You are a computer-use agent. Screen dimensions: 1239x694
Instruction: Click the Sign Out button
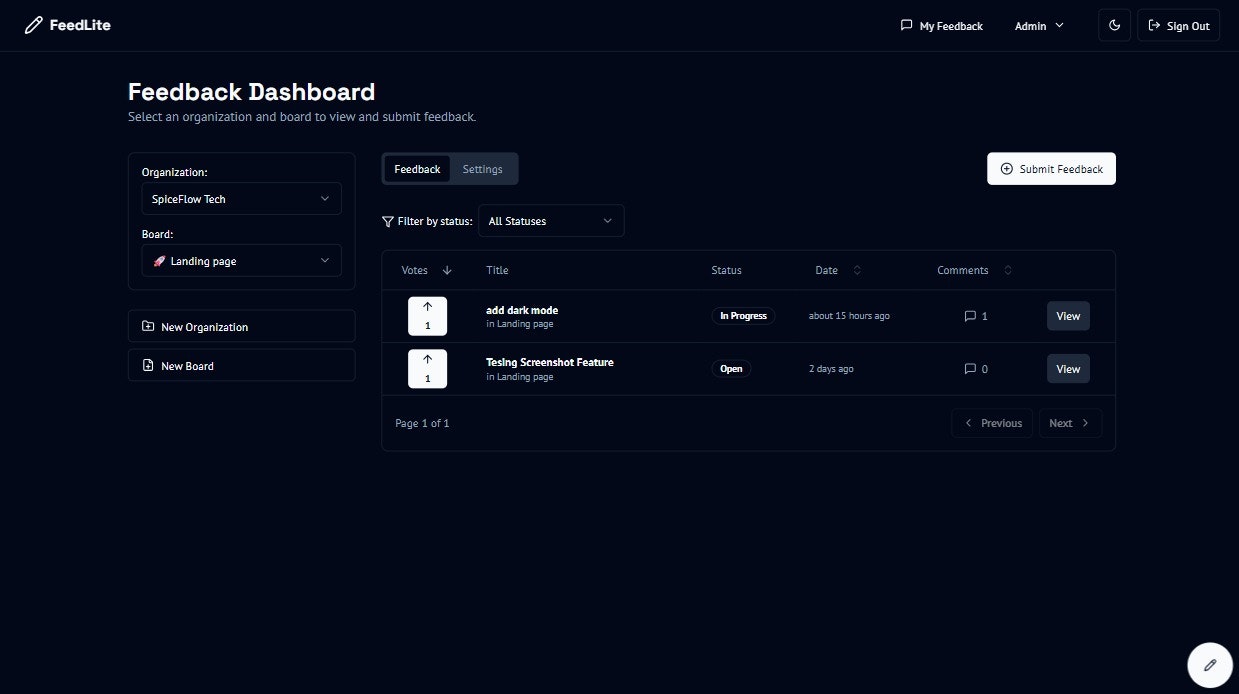[x=1178, y=25]
